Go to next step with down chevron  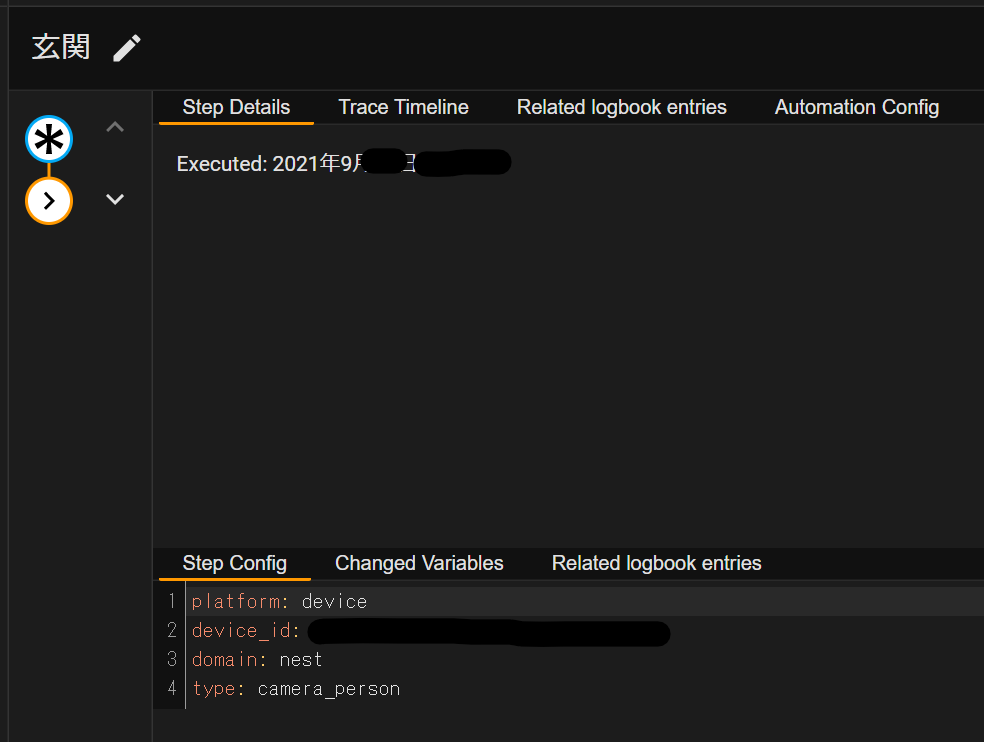tap(115, 199)
